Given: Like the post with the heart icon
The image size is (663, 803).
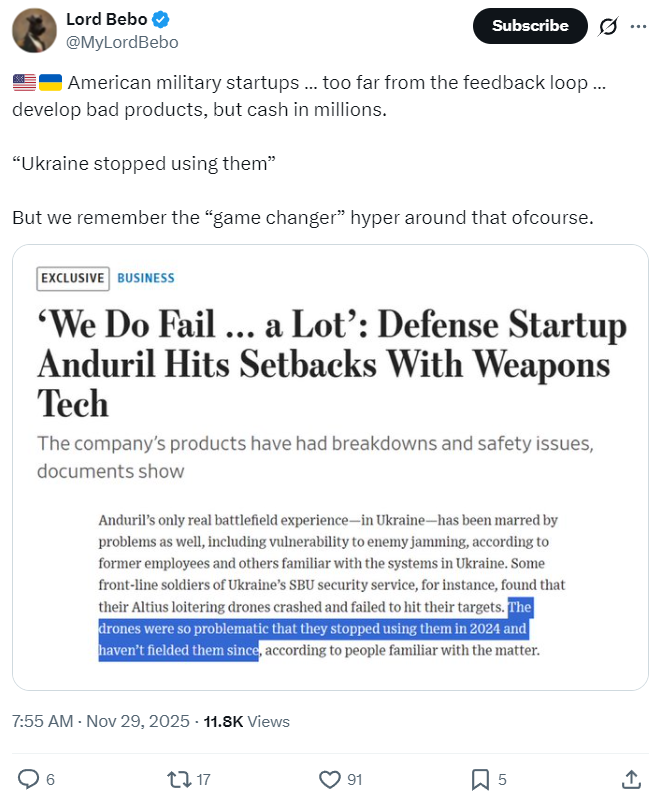Looking at the screenshot, I should point(329,778).
